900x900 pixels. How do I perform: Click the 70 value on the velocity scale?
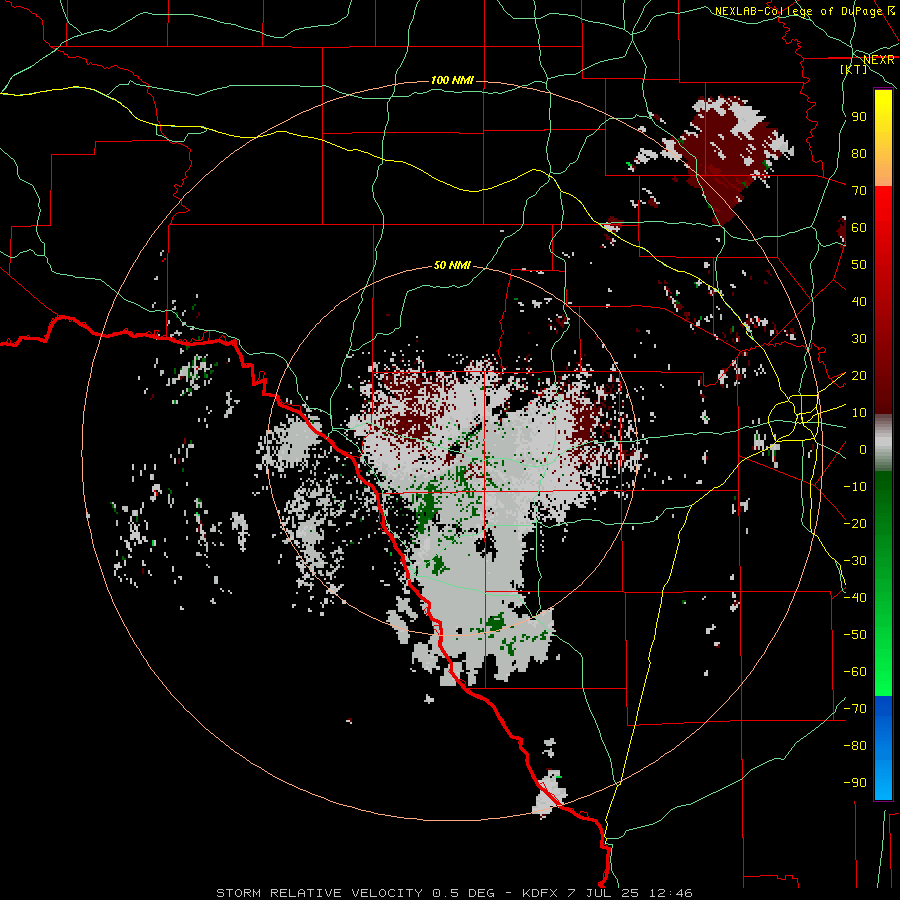point(859,191)
